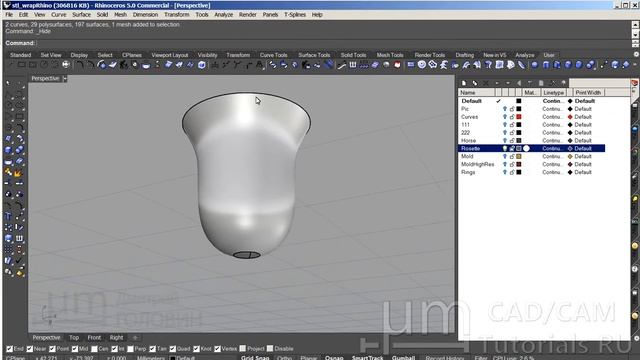Open red color swatch of Curves layer
This screenshot has height=360, width=640.
[x=519, y=117]
